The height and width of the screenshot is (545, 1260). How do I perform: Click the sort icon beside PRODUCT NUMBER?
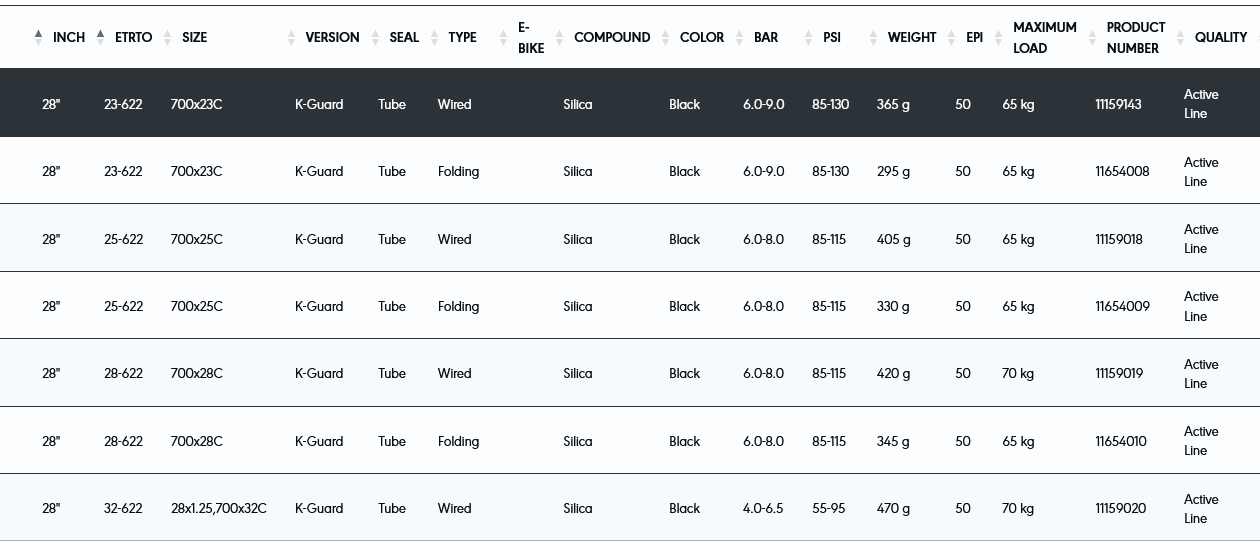(1092, 37)
